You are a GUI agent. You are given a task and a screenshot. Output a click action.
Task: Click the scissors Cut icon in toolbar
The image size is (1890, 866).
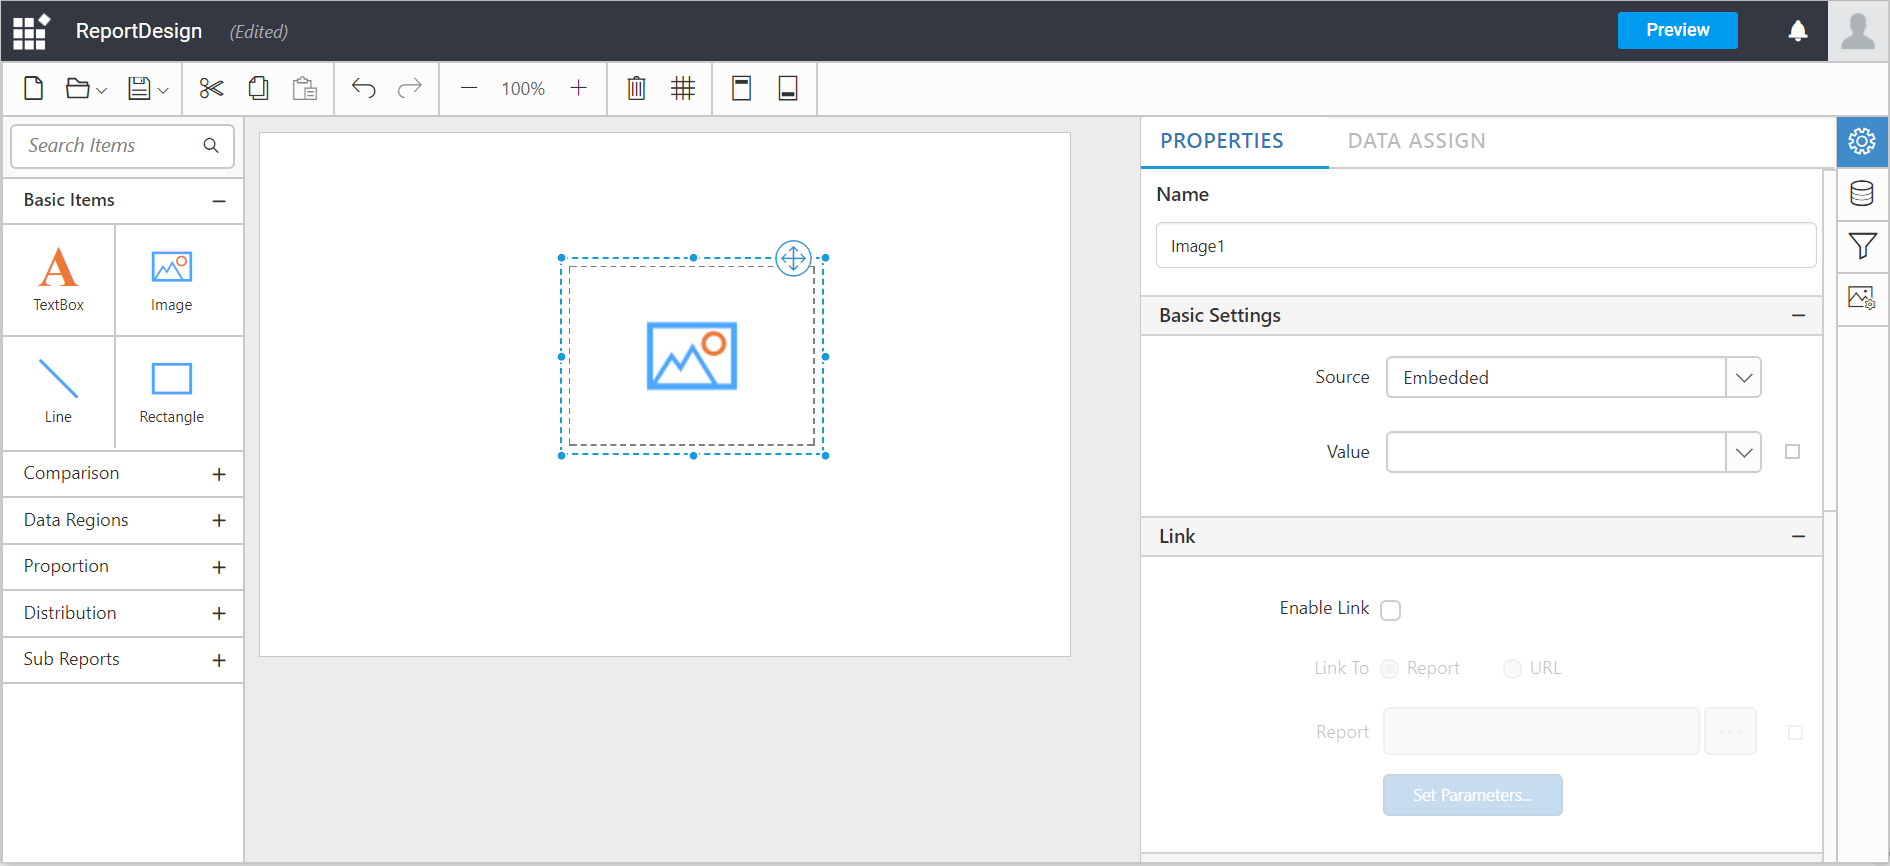point(211,89)
